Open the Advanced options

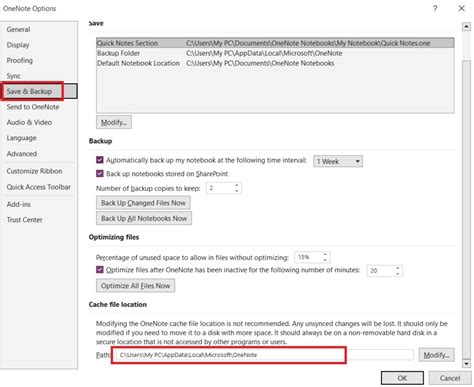tap(22, 154)
